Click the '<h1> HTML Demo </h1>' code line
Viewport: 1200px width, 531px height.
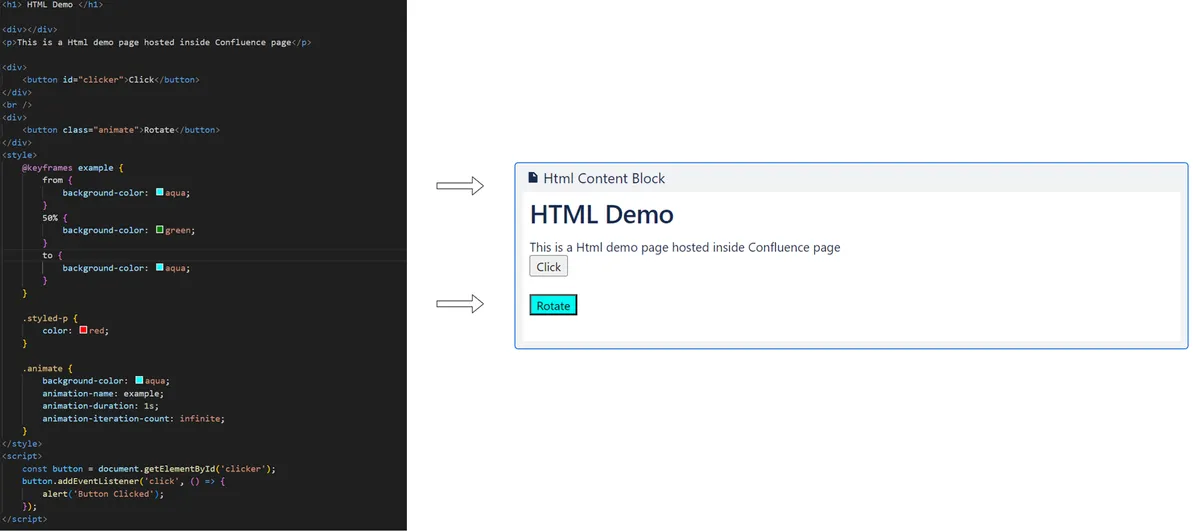[x=52, y=5]
